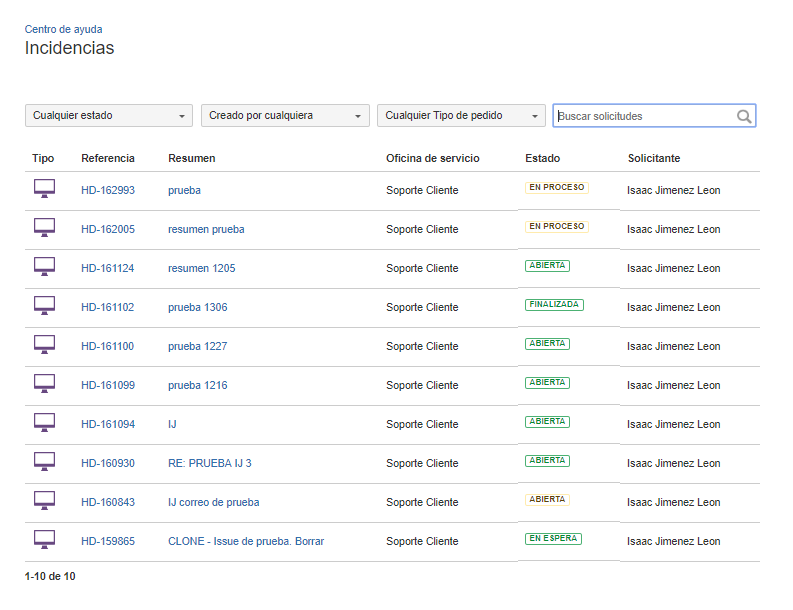Screen dimensions: 793x610
Task: Open reference HD-161100
Action: [x=107, y=346]
